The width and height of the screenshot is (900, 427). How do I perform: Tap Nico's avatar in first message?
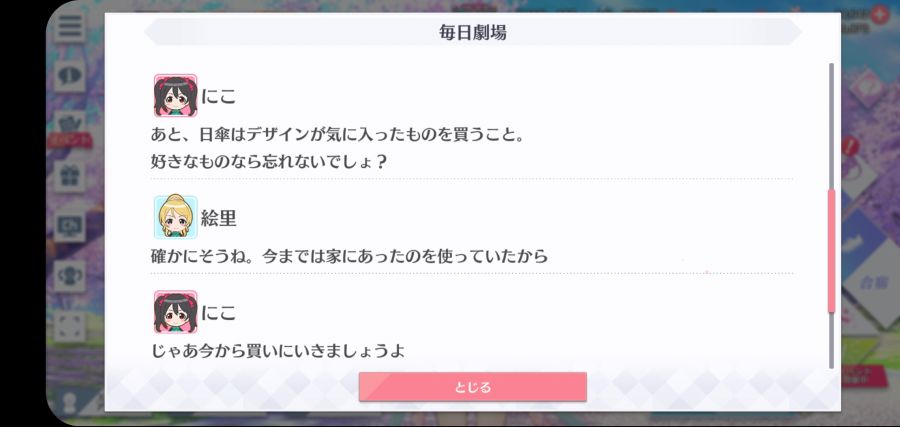176,96
